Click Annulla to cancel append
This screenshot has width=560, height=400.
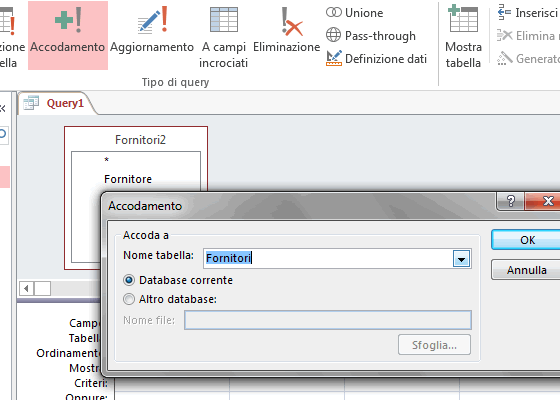coord(526,270)
